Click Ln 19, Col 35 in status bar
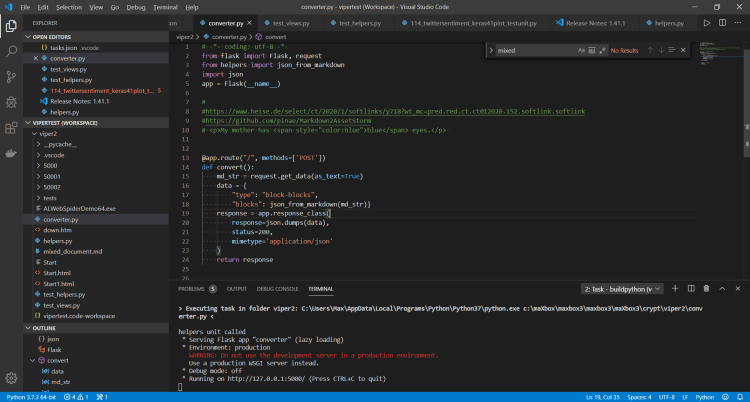 coord(603,397)
